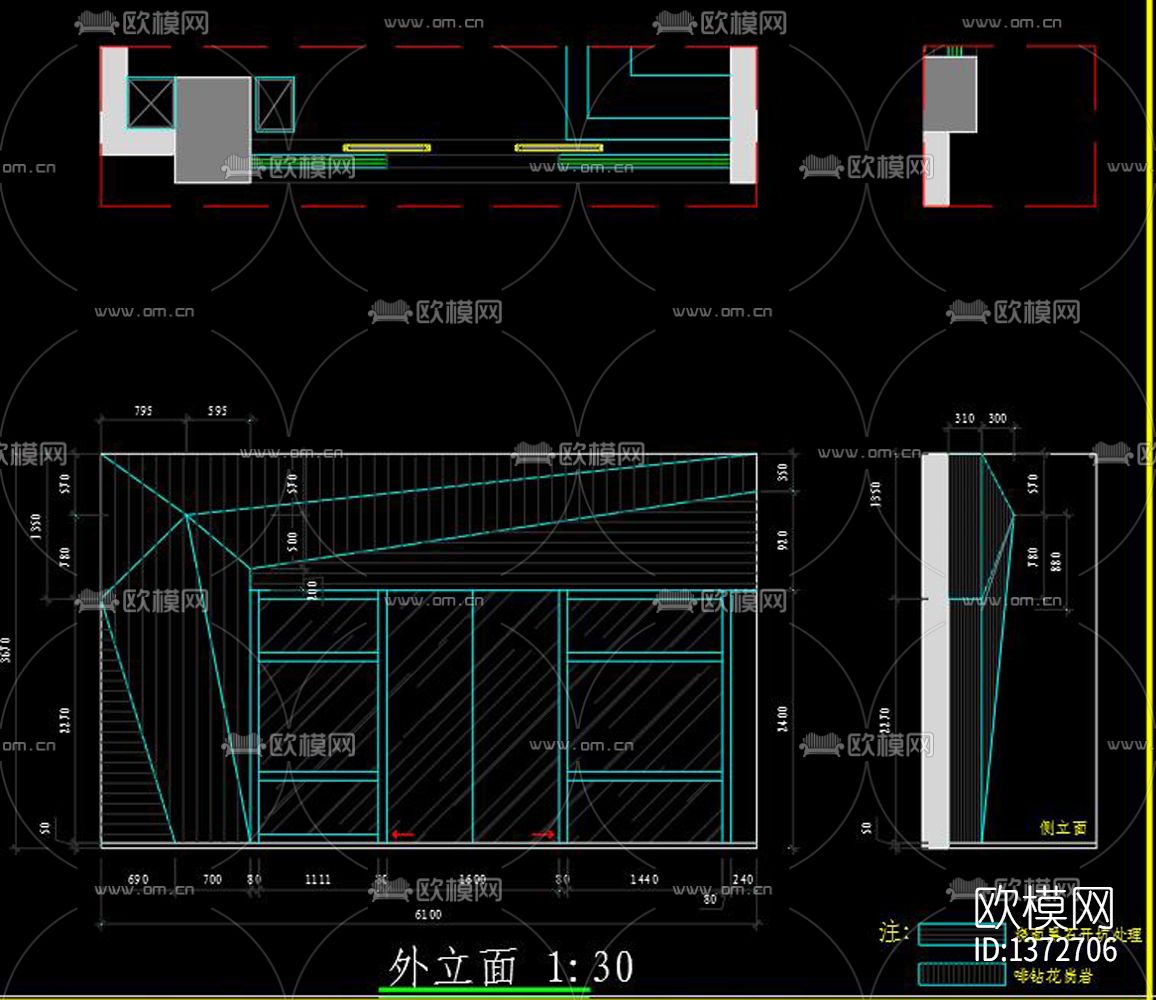Select the left-pointing red door arrow
The image size is (1156, 1000).
403,834
